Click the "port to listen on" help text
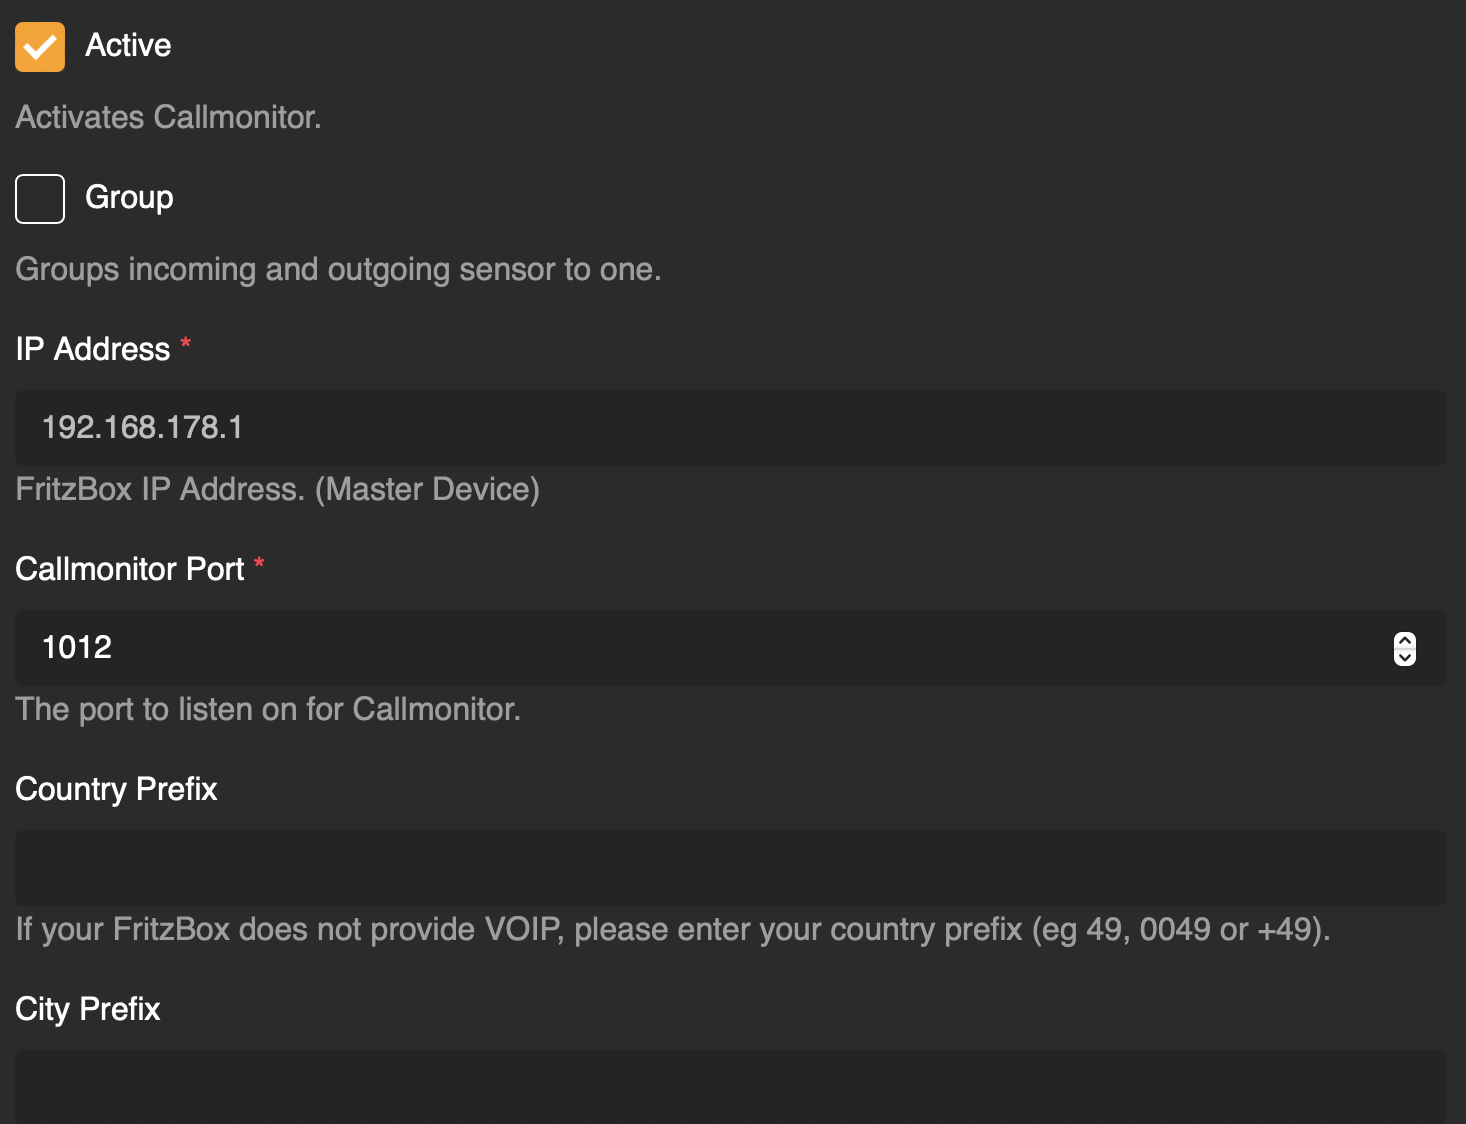Image resolution: width=1466 pixels, height=1124 pixels. (268, 709)
